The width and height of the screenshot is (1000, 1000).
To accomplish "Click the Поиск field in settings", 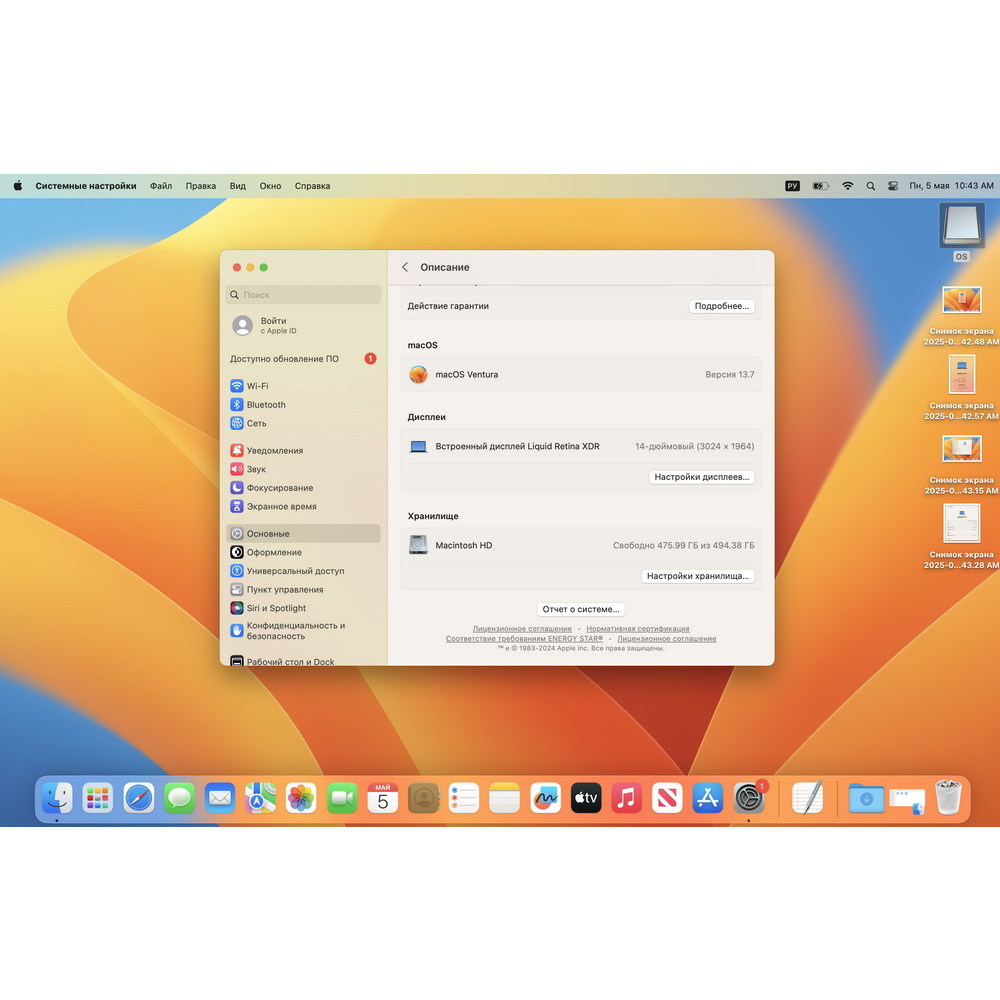I will tap(304, 295).
